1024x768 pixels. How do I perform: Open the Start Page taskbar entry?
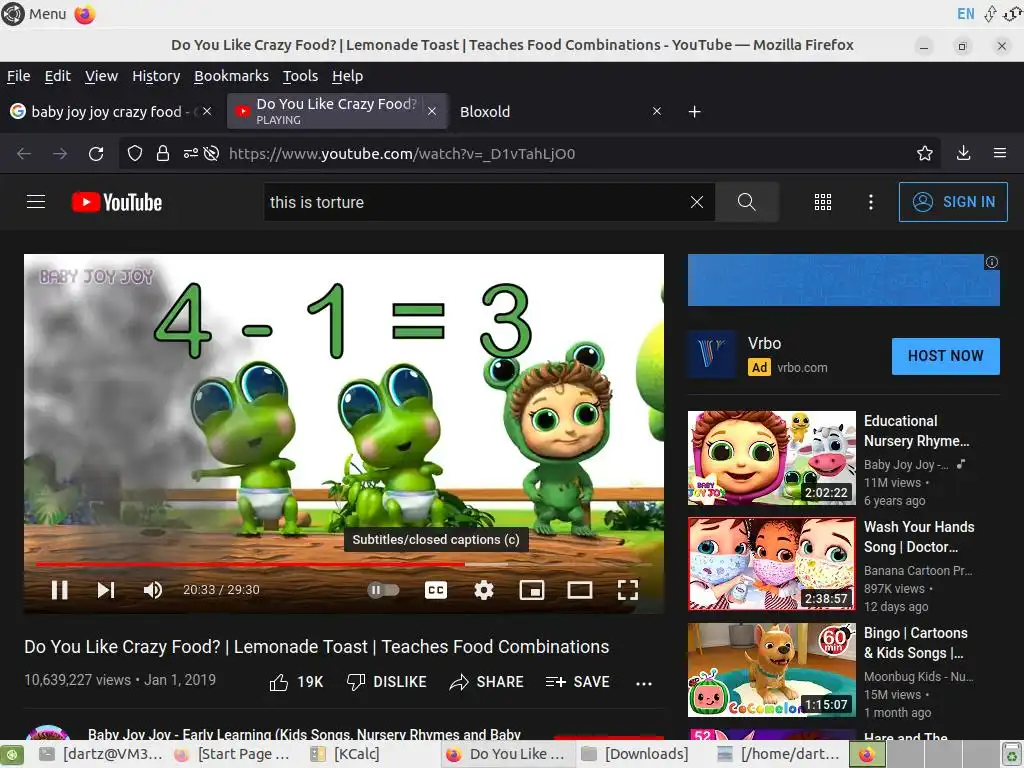[235, 754]
